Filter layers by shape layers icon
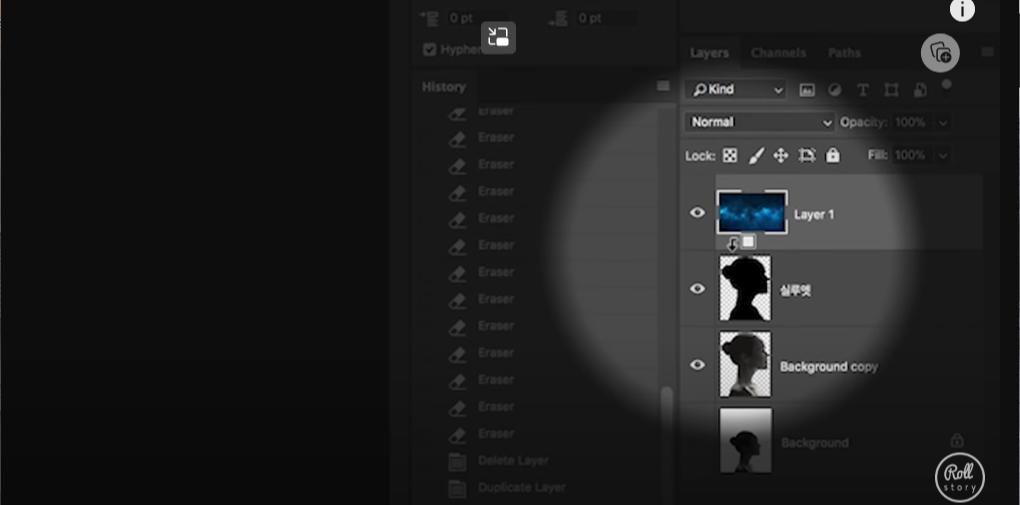 [x=891, y=90]
